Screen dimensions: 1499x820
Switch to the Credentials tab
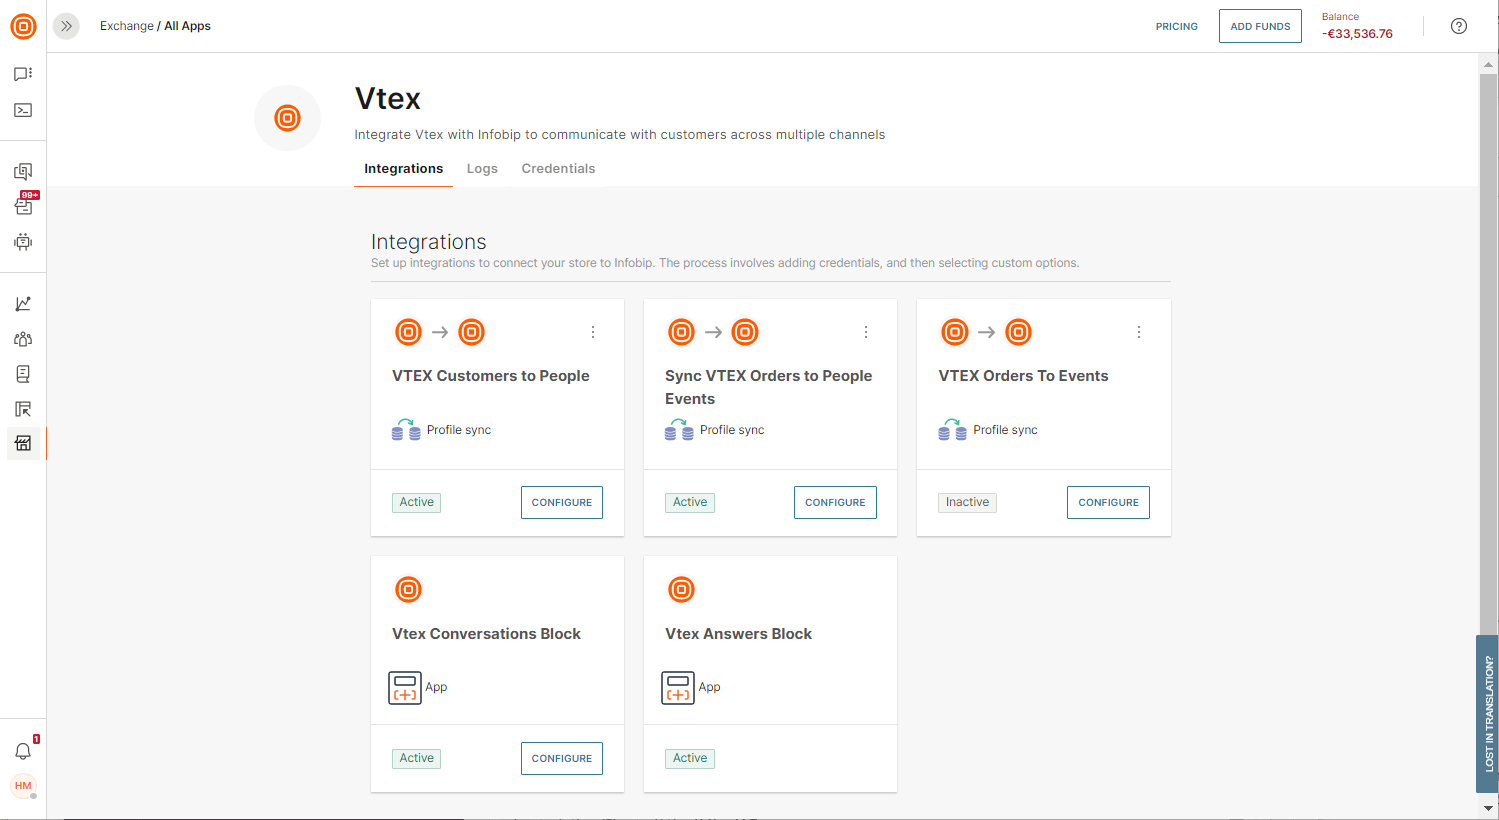[x=558, y=169]
